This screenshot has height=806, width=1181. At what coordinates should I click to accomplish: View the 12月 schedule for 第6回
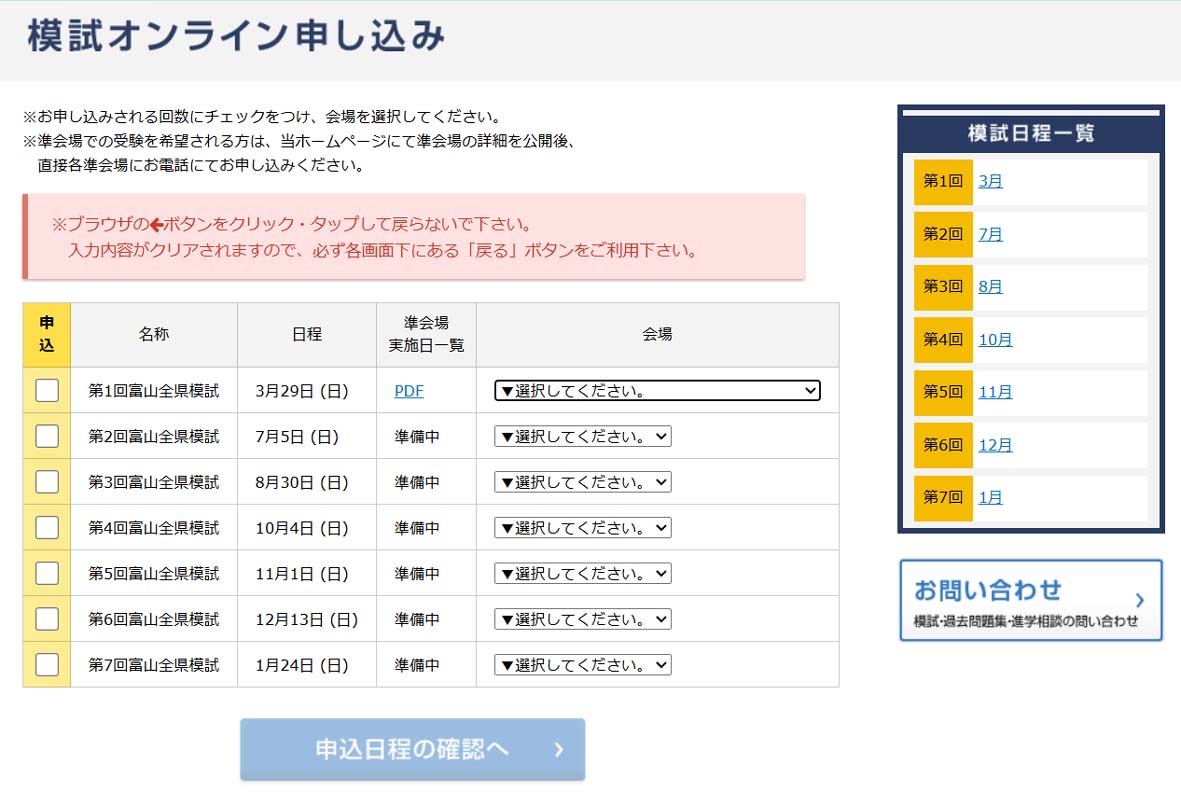(x=995, y=445)
